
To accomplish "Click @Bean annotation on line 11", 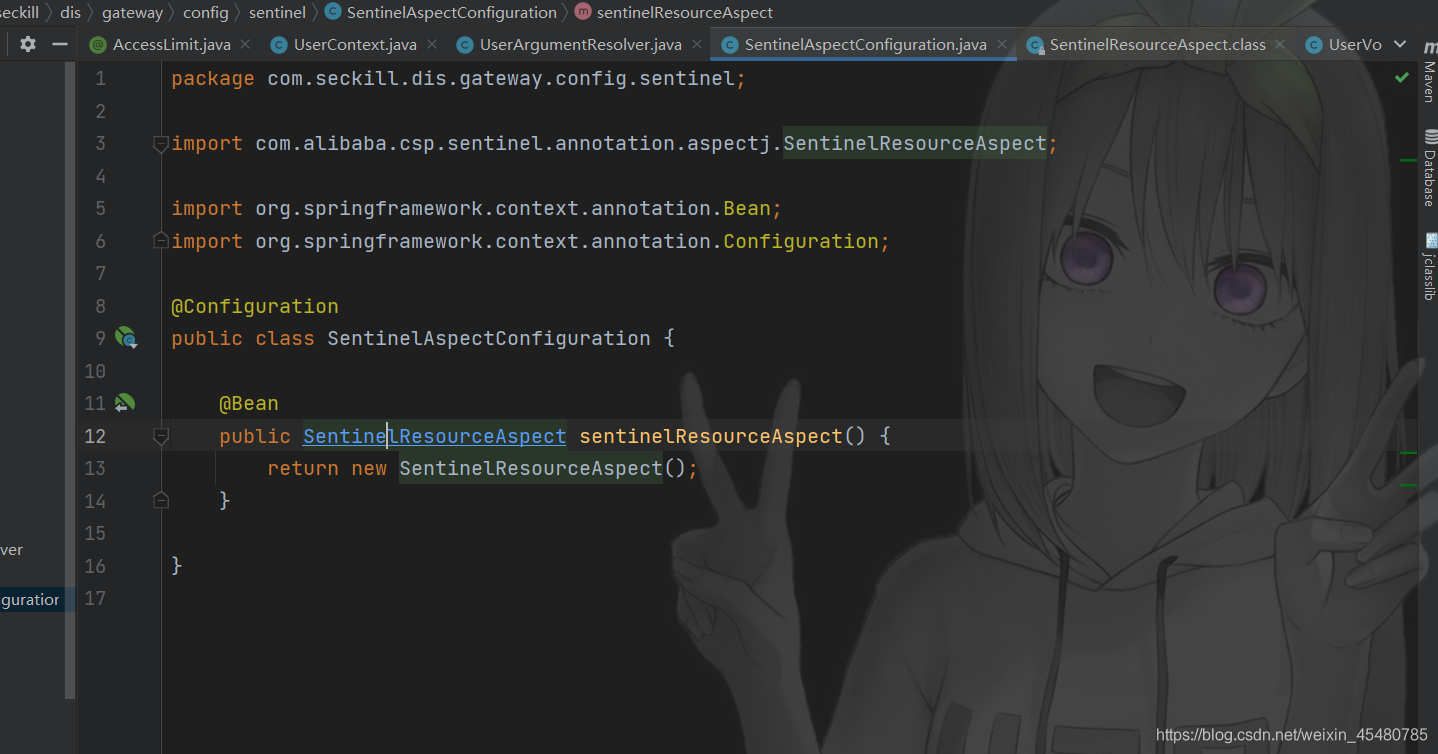I will tap(249, 403).
